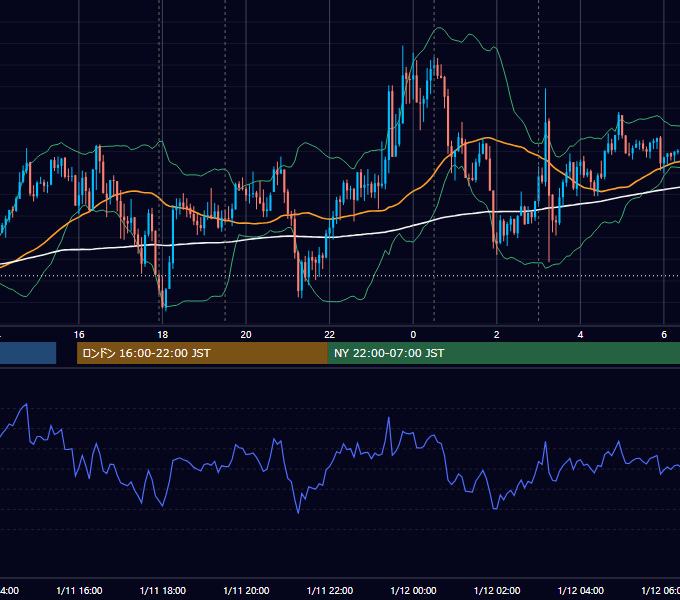Click the 1/12 00:00 date label
The height and width of the screenshot is (600, 680).
413,591
